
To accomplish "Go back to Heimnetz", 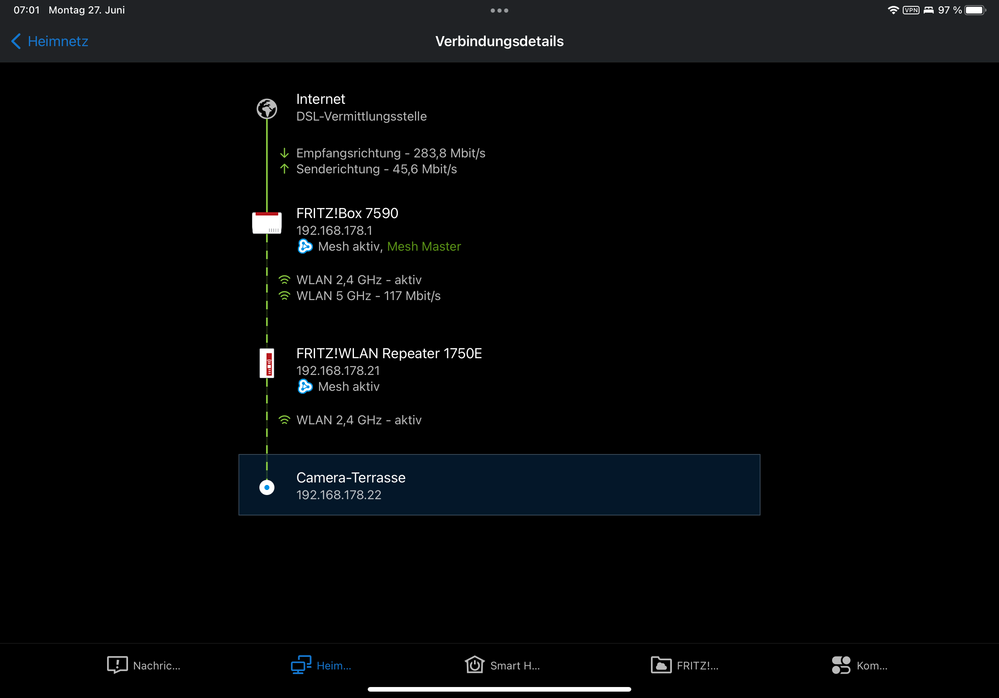I will click(x=50, y=41).
